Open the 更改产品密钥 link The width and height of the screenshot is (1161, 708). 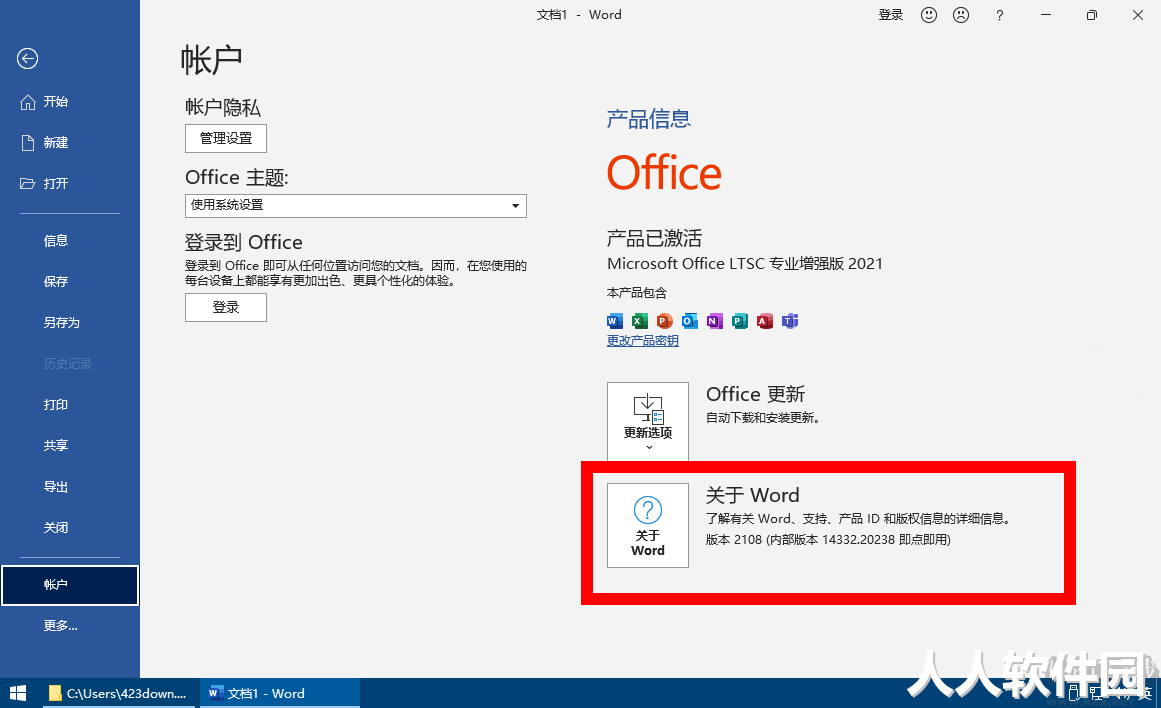coord(643,341)
